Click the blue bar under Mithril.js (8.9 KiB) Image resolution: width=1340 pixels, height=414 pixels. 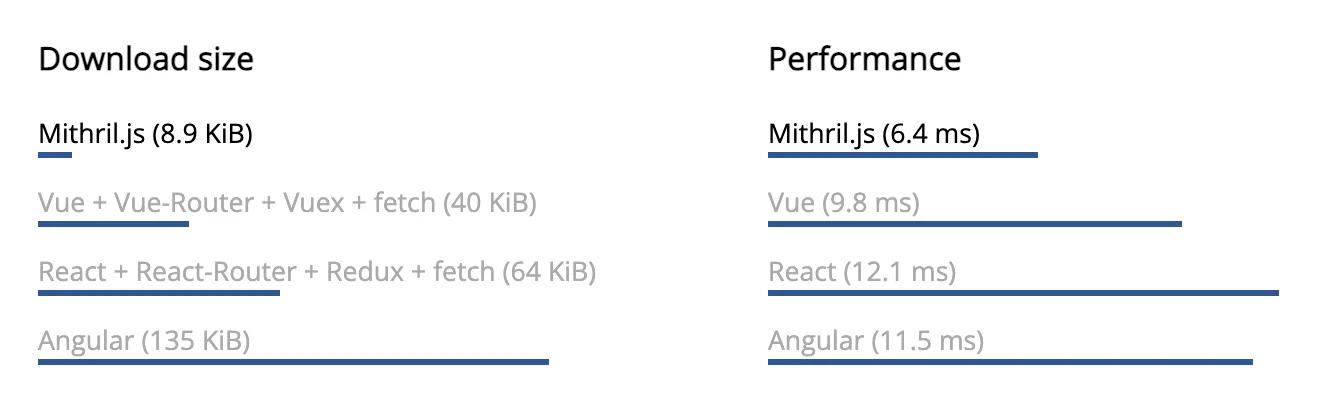(55, 155)
